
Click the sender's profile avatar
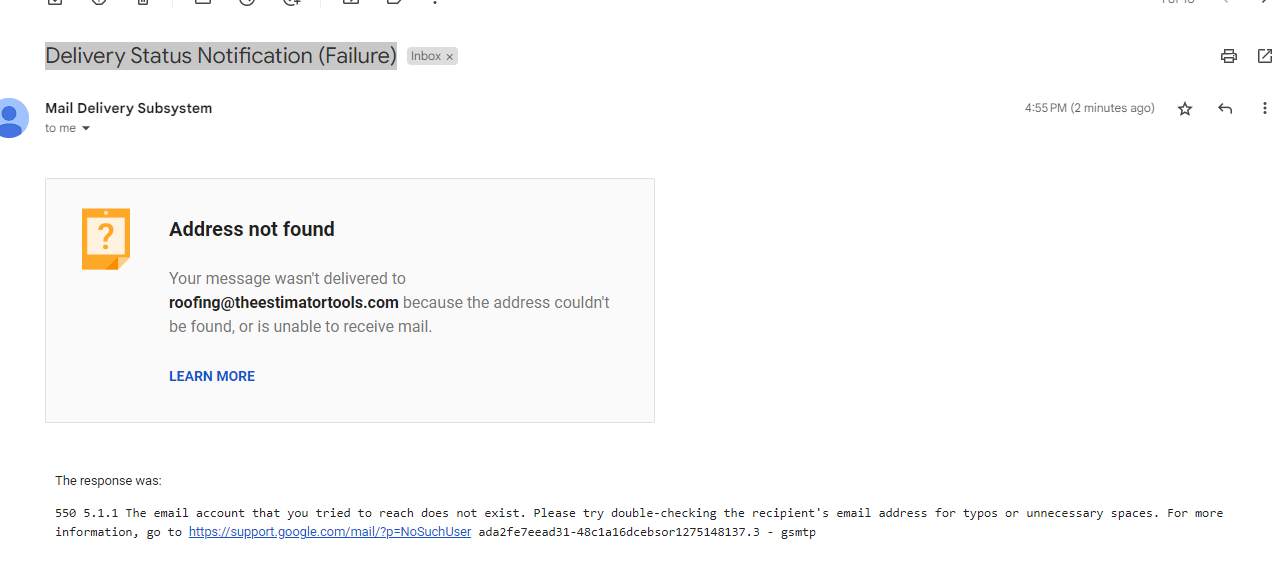pos(11,117)
